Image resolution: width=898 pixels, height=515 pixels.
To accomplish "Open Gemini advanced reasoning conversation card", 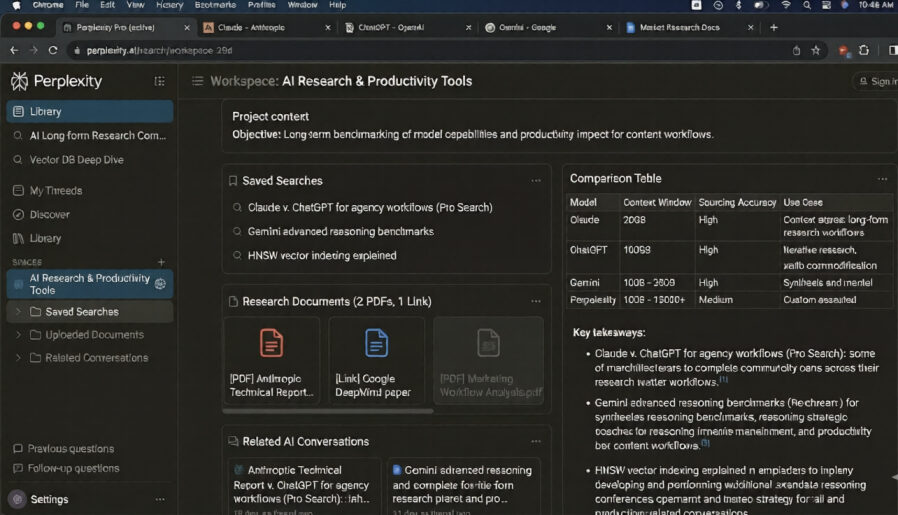I will point(463,485).
